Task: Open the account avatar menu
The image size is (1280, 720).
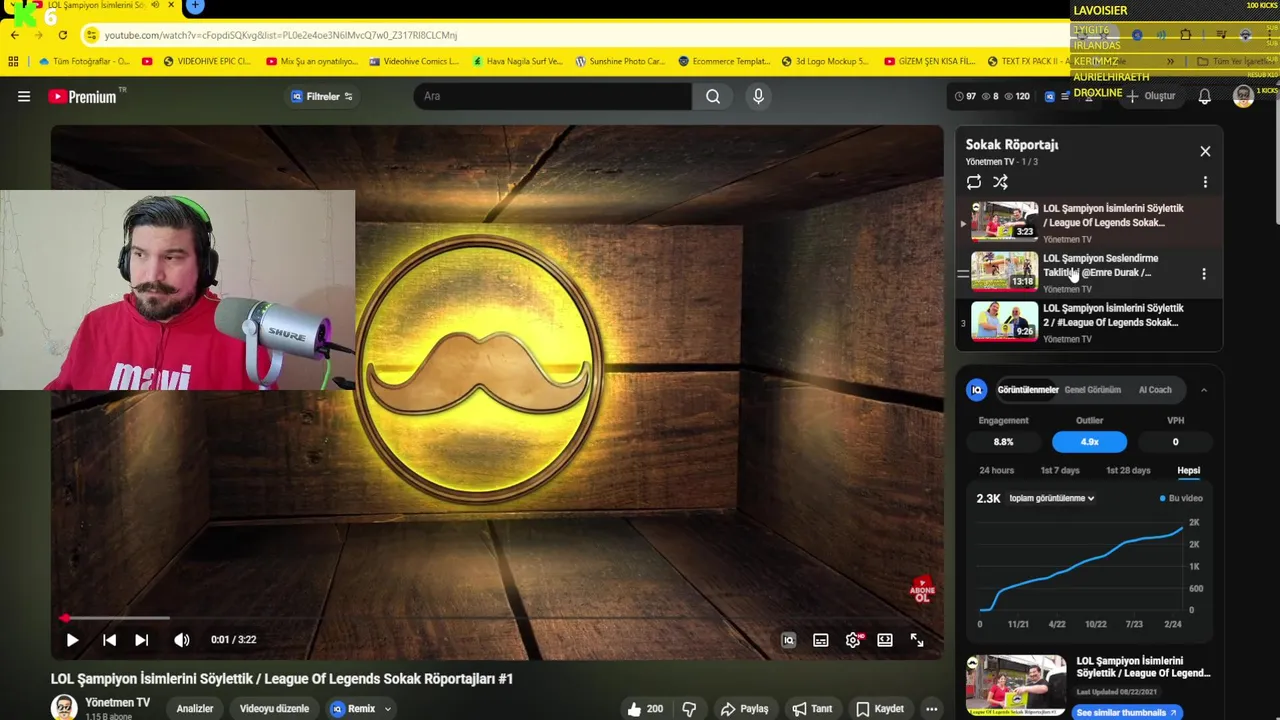Action: click(x=1243, y=96)
